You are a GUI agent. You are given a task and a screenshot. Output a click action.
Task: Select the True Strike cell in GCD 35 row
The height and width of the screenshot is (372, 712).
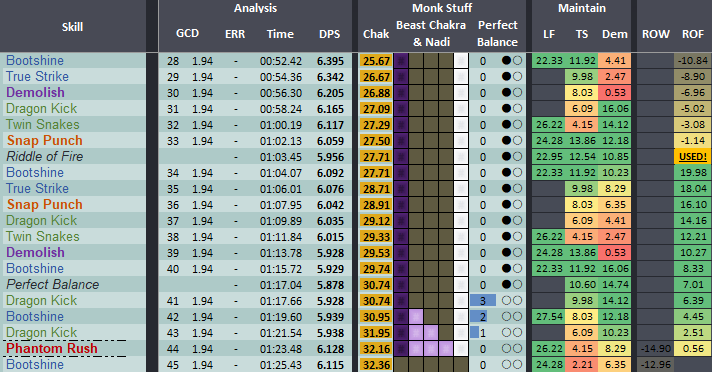(x=37, y=188)
